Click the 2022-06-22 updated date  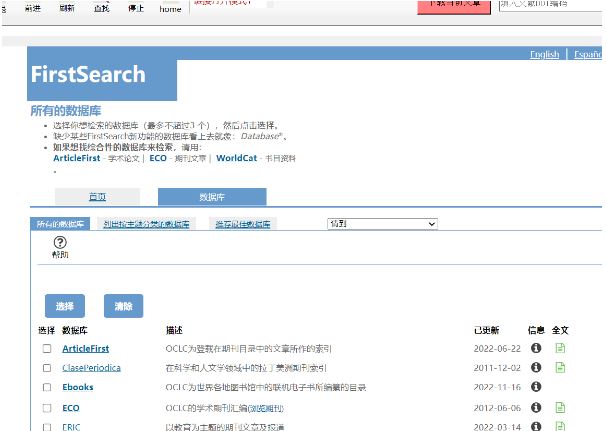click(x=497, y=349)
